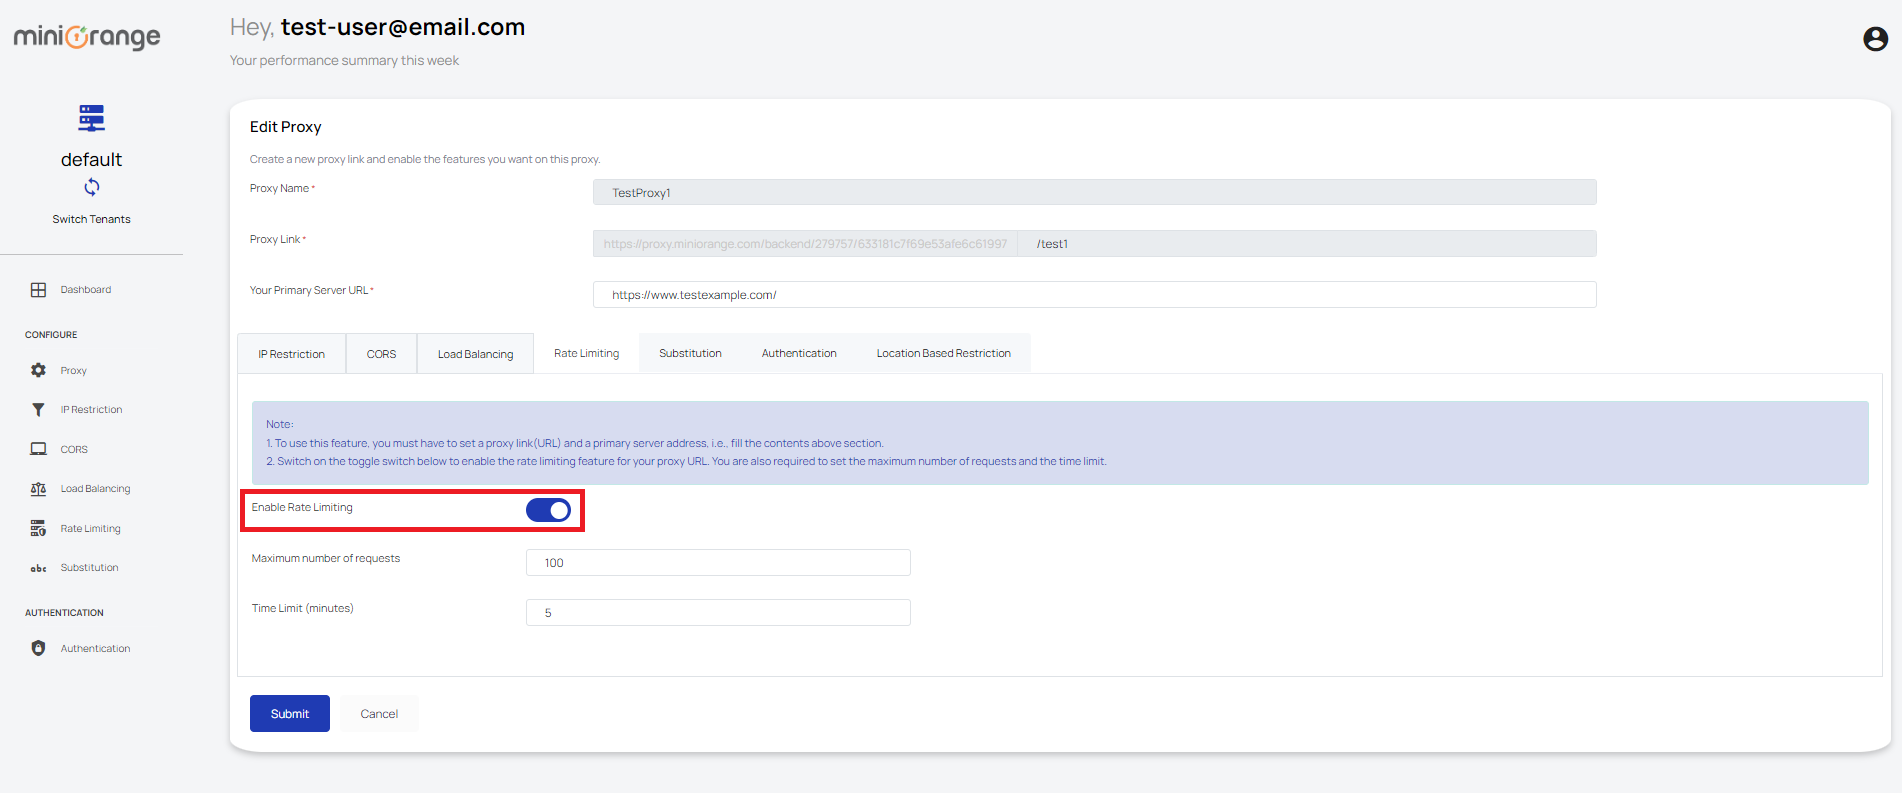Open CORS sidebar link

[x=74, y=450]
